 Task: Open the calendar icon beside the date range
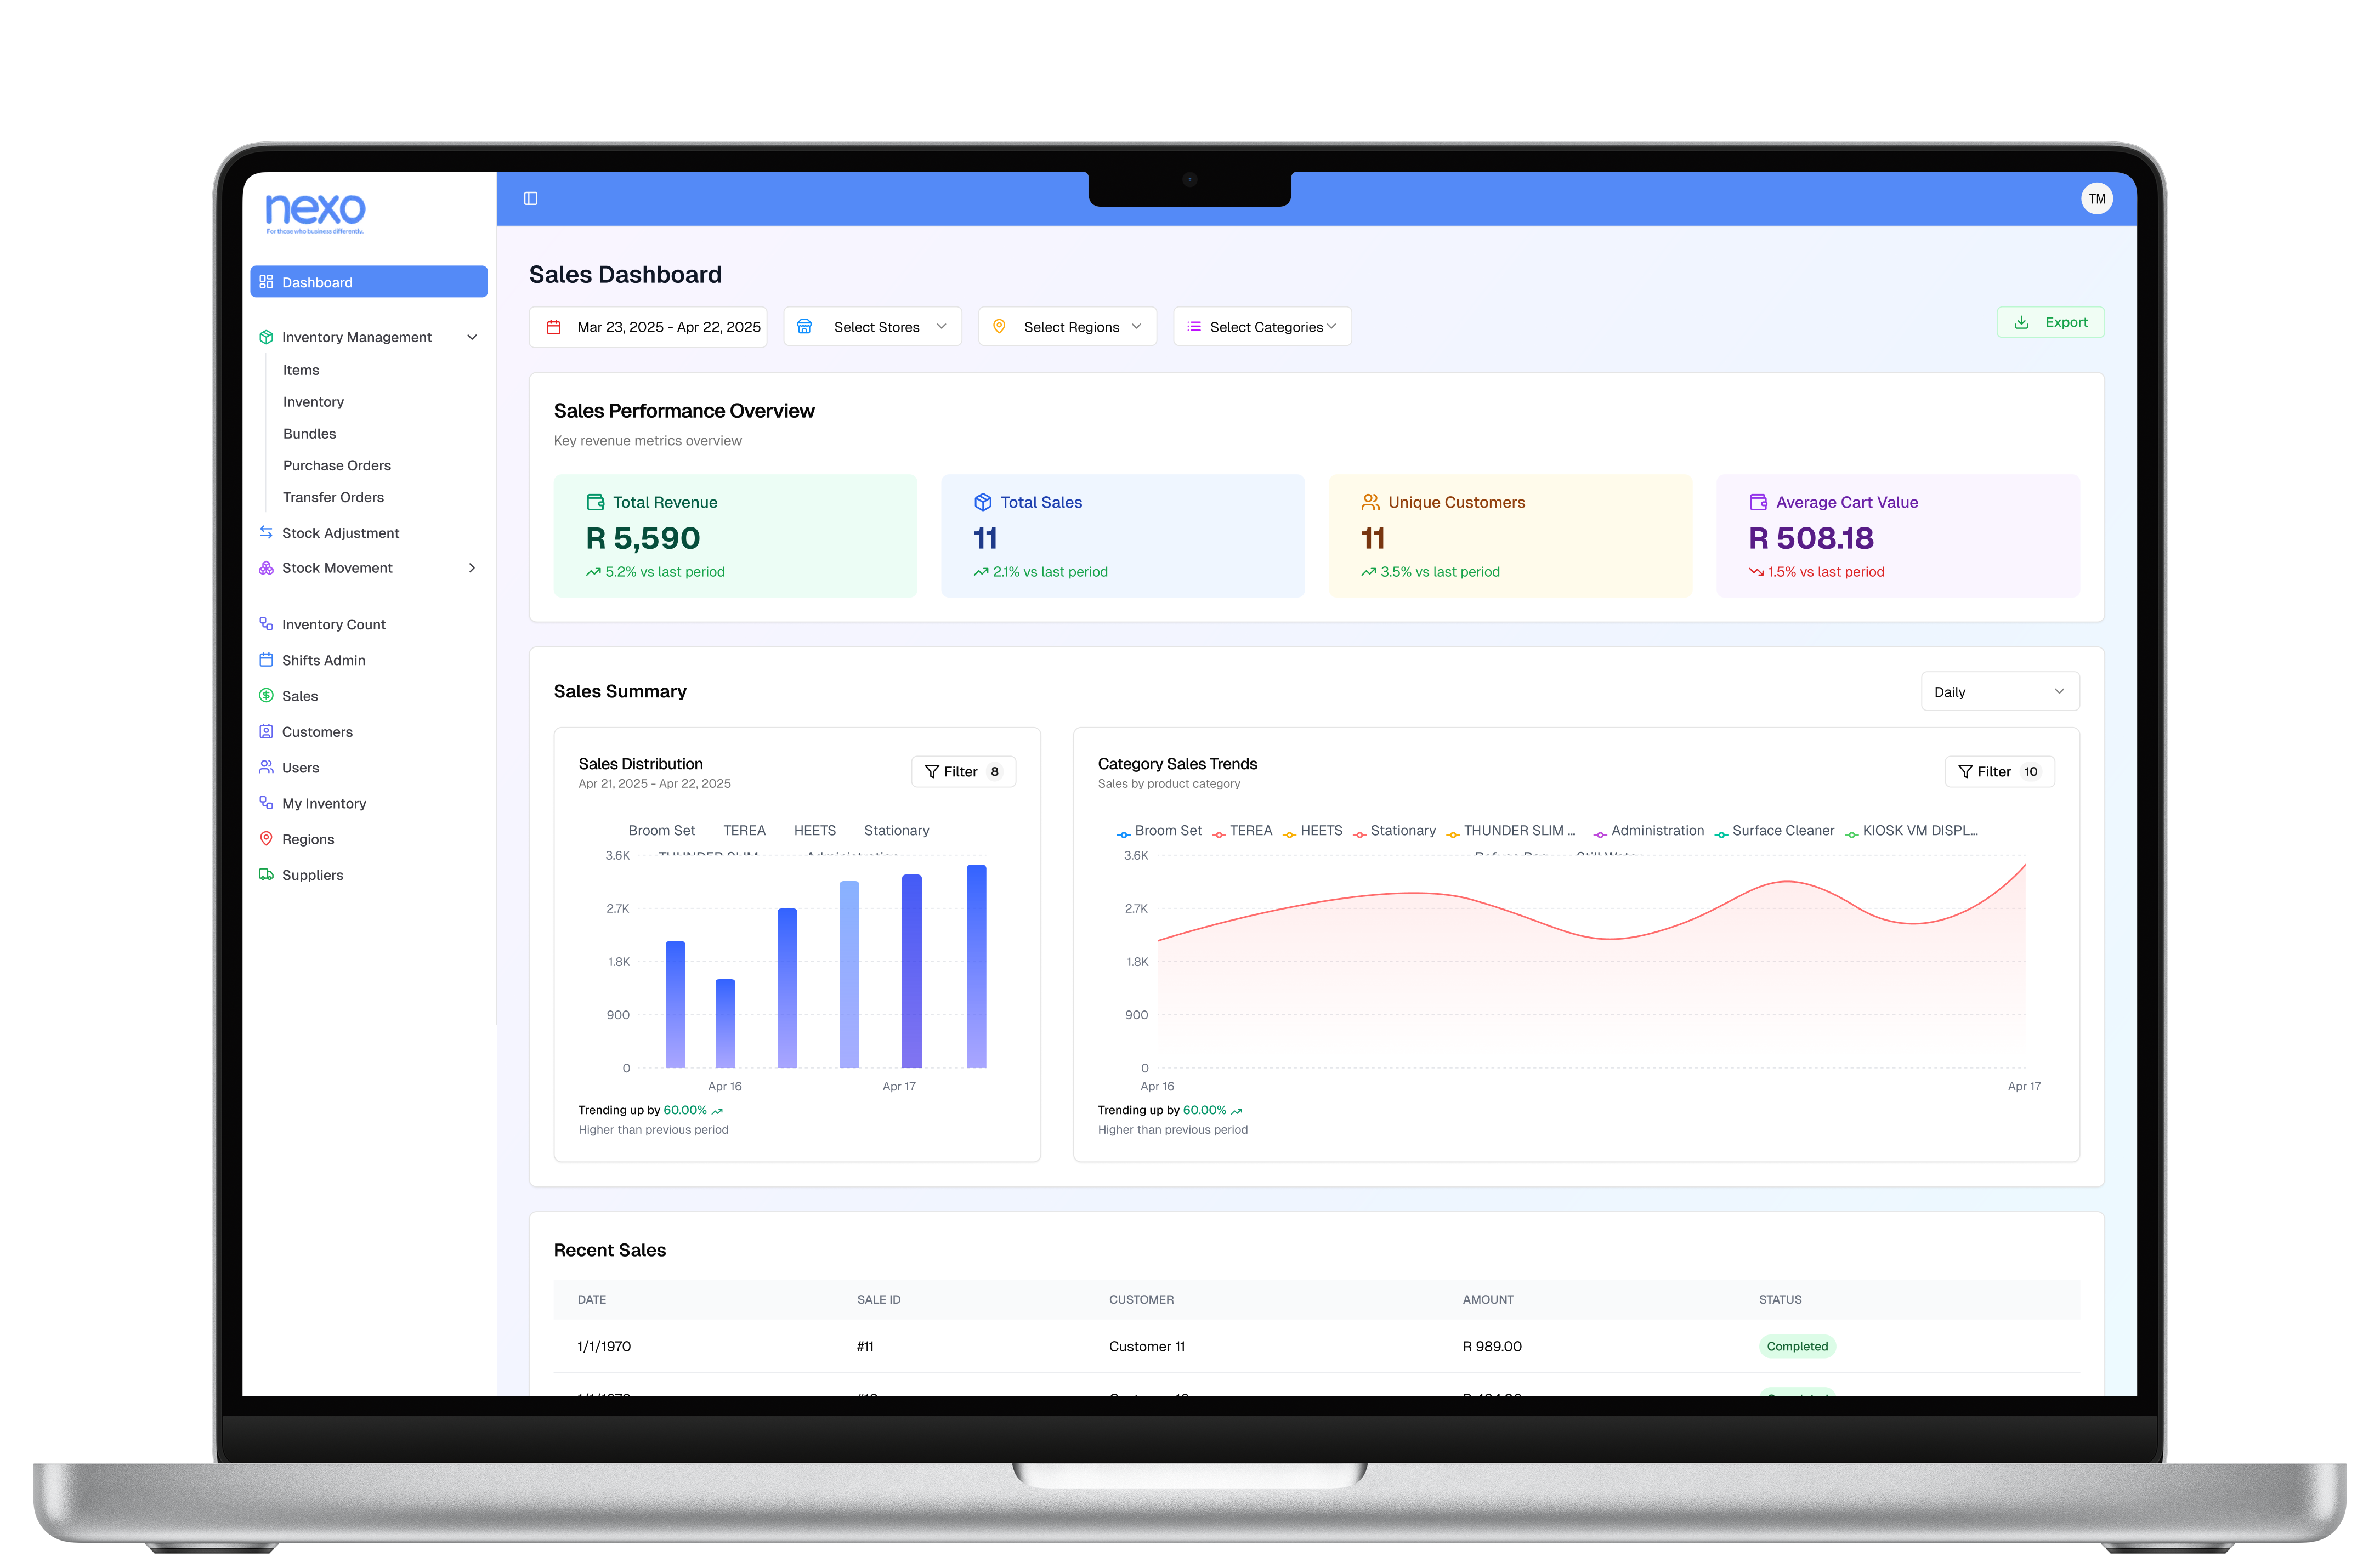pyautogui.click(x=556, y=326)
